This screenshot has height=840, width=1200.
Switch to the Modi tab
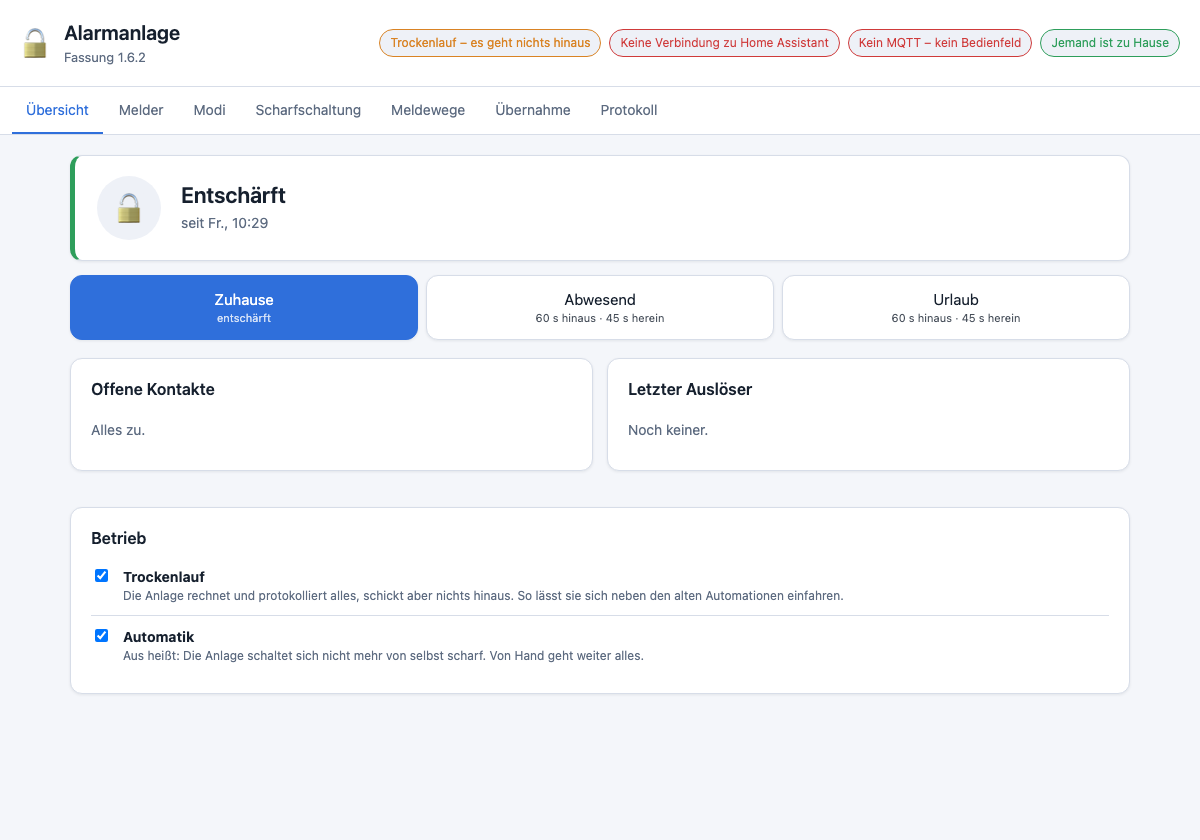(209, 110)
